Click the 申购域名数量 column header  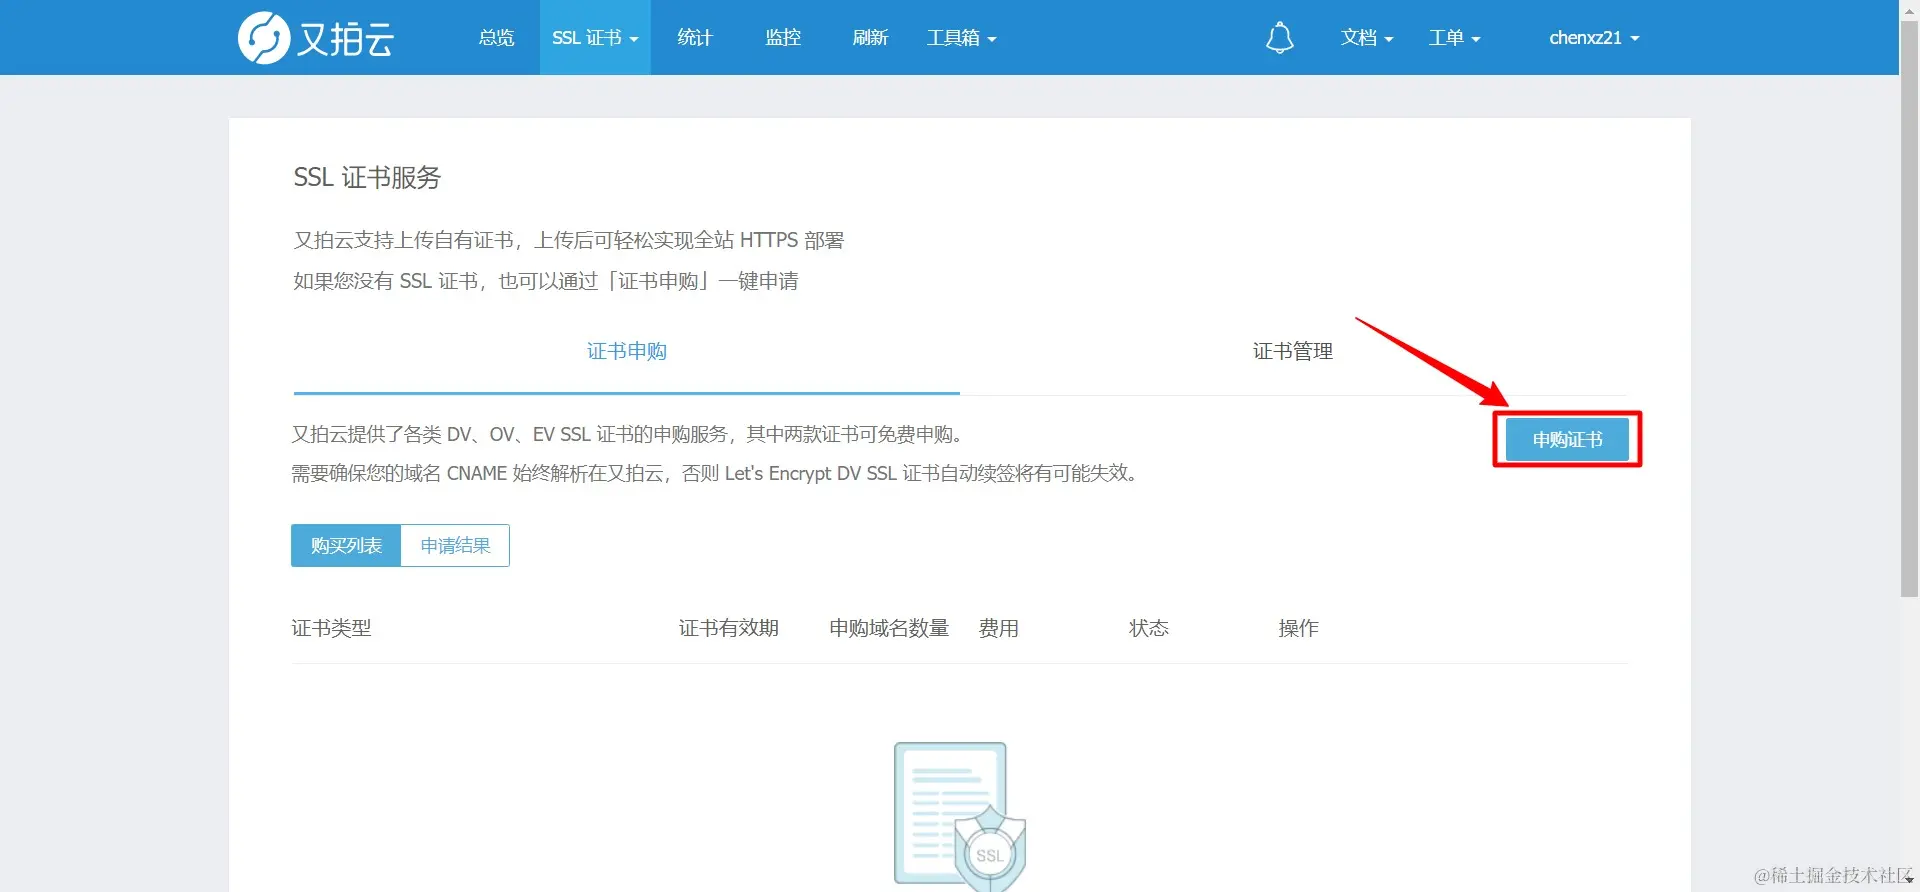coord(889,628)
